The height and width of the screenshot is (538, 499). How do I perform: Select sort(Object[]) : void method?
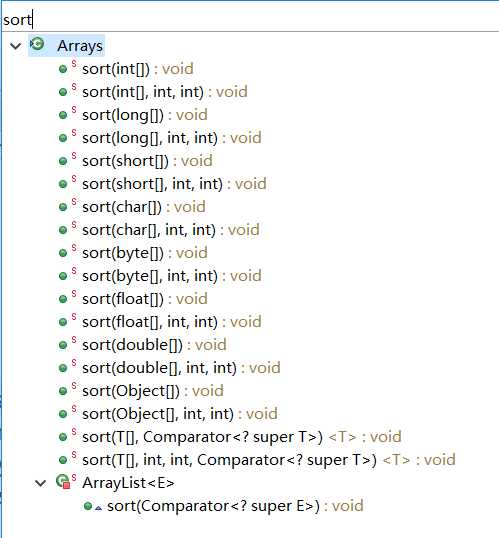[x=153, y=391]
